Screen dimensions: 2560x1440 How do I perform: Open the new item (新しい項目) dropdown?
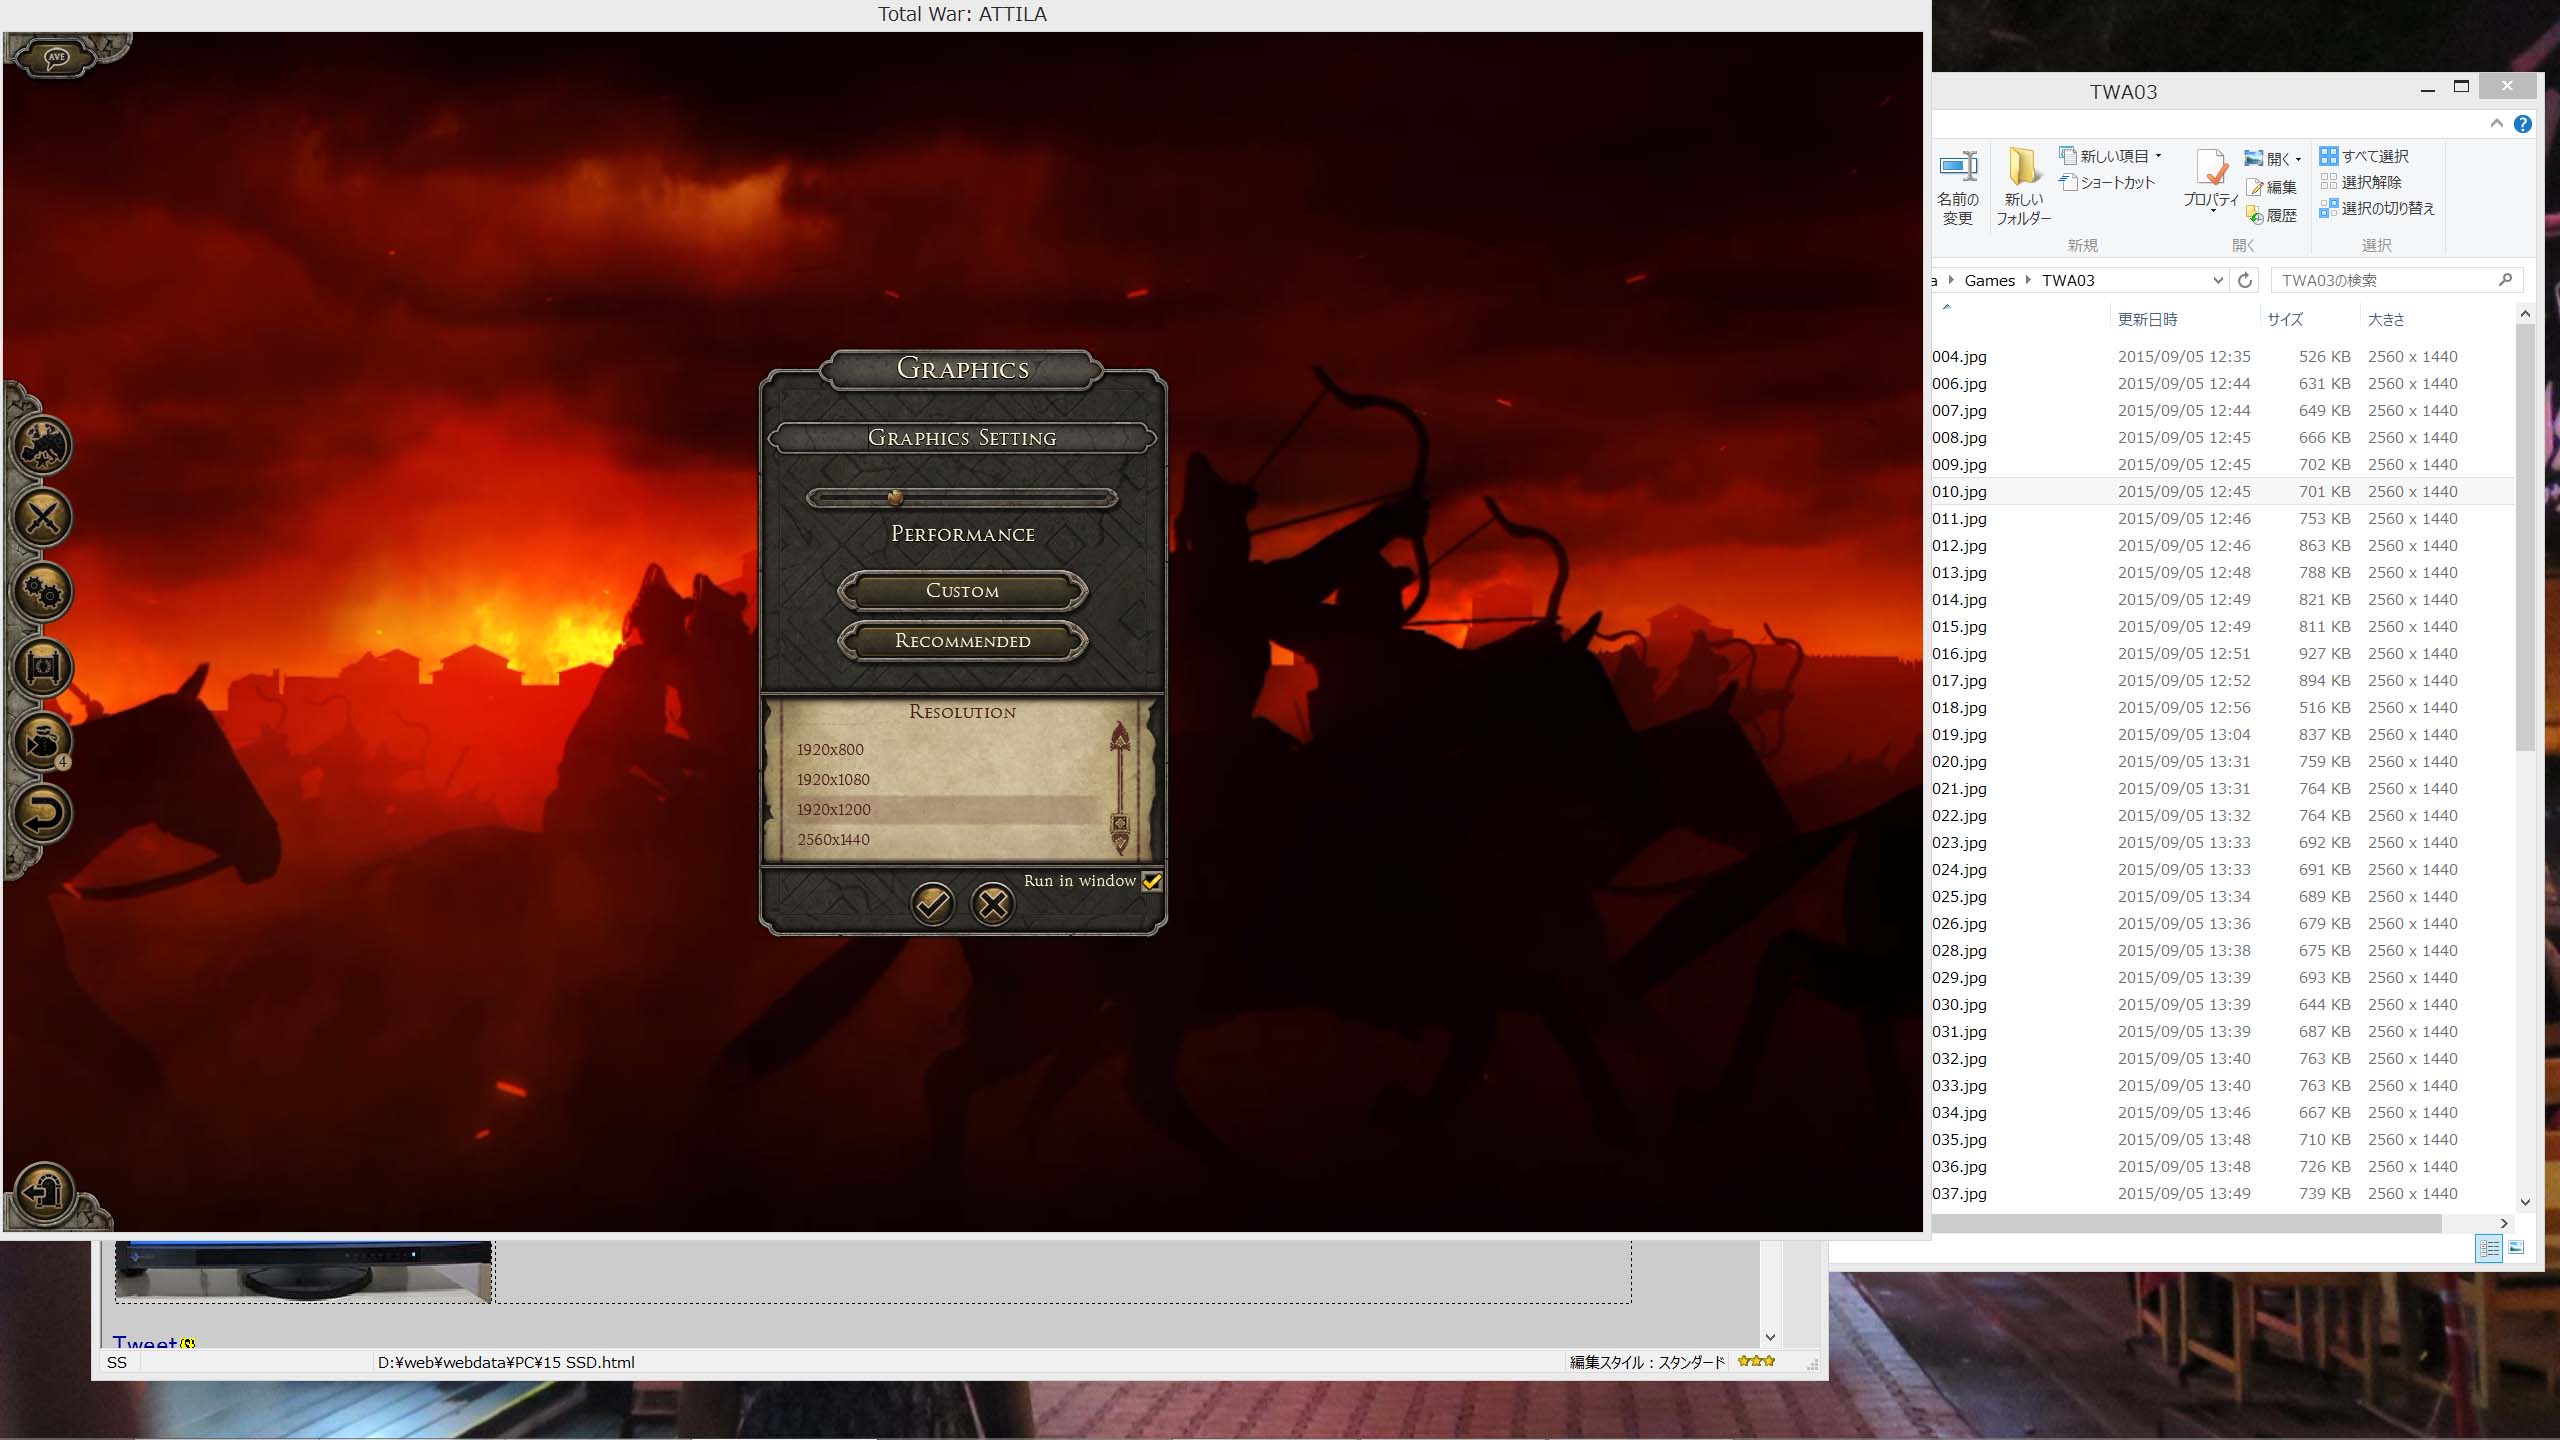pyautogui.click(x=2111, y=156)
